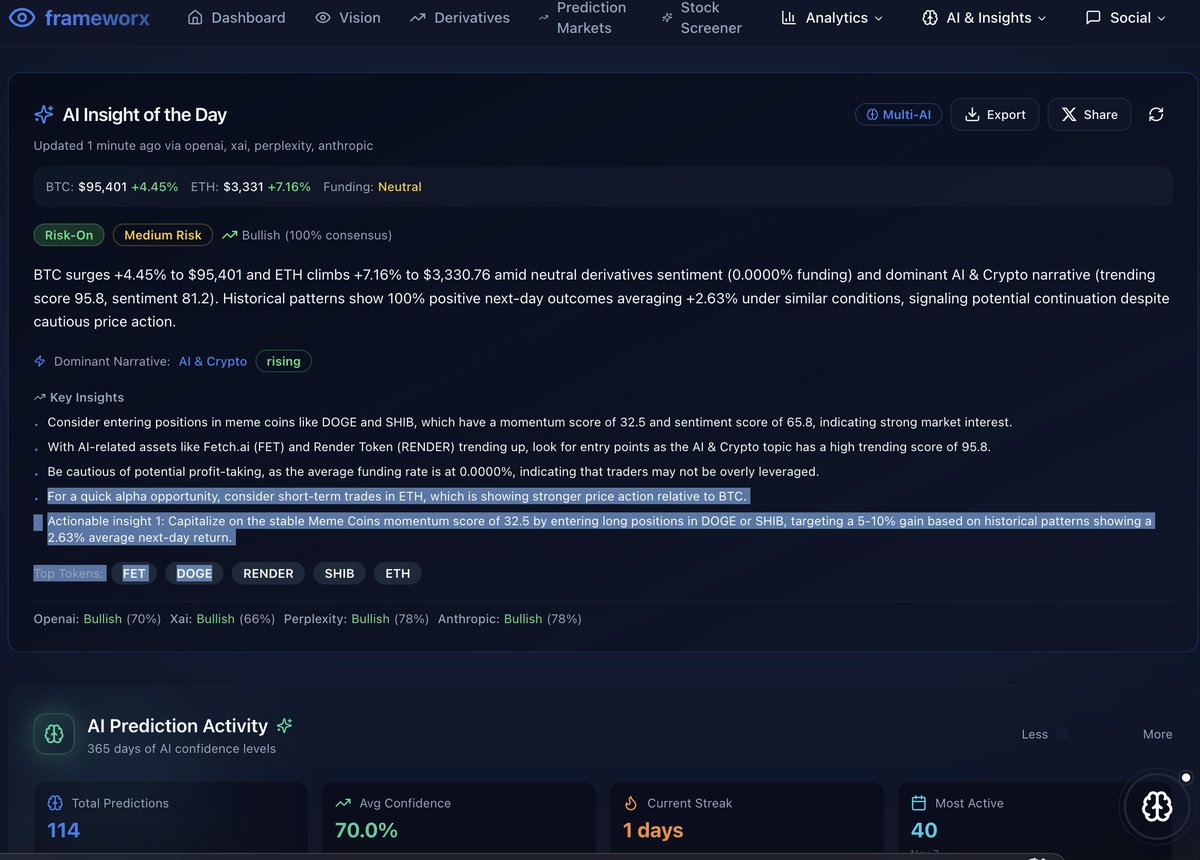Click the Total Predictions brain icon
The image size is (1200, 860).
pyautogui.click(x=56, y=803)
